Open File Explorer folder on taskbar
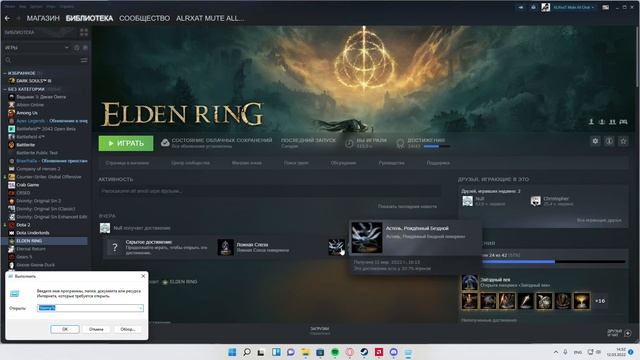The height and width of the screenshot is (360, 640). 305,352
